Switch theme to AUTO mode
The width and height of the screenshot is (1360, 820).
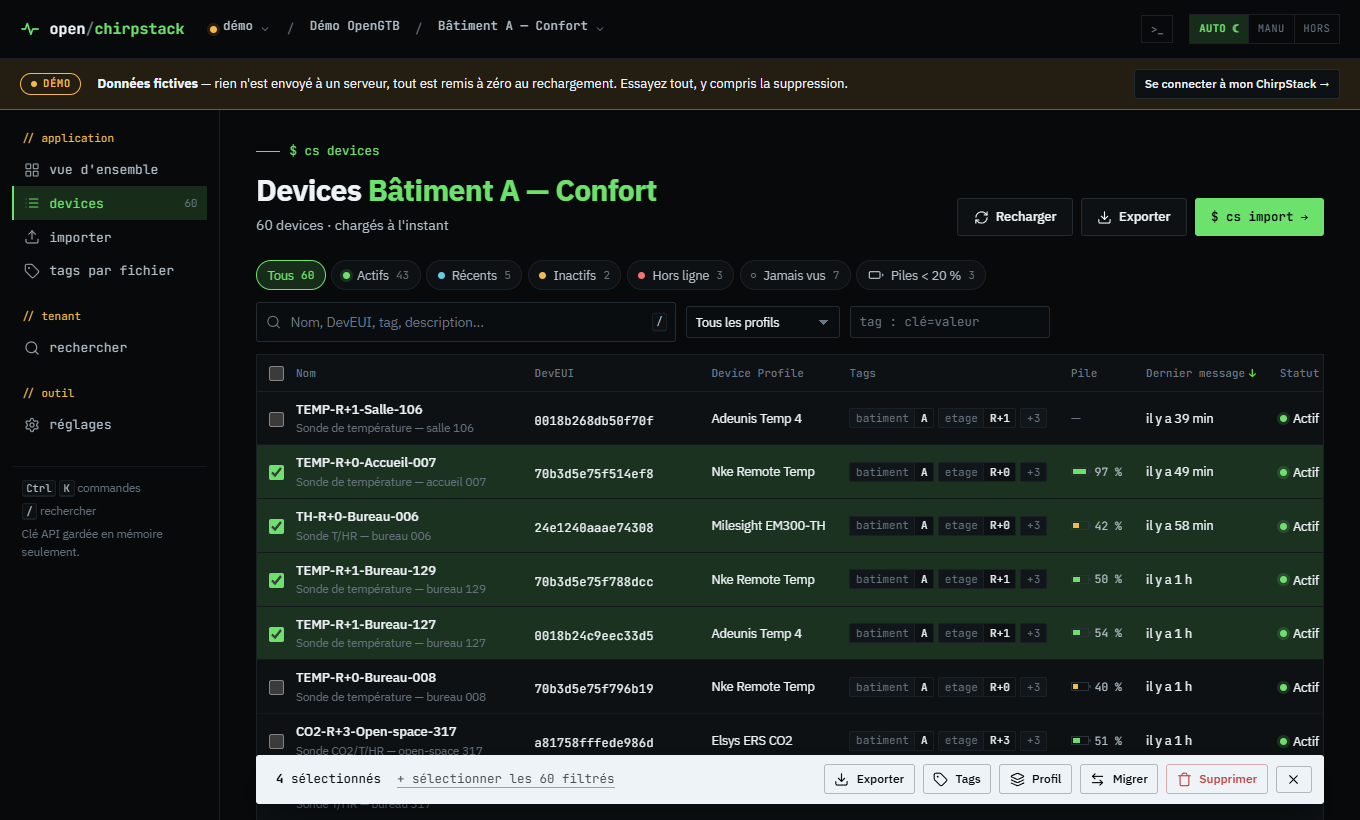(1219, 29)
